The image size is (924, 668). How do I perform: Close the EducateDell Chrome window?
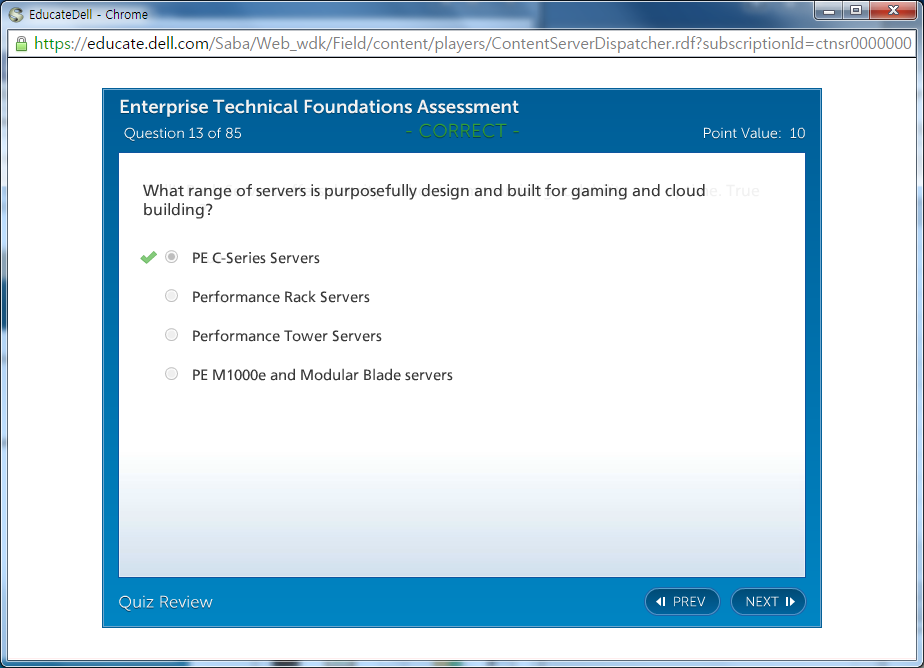(891, 11)
